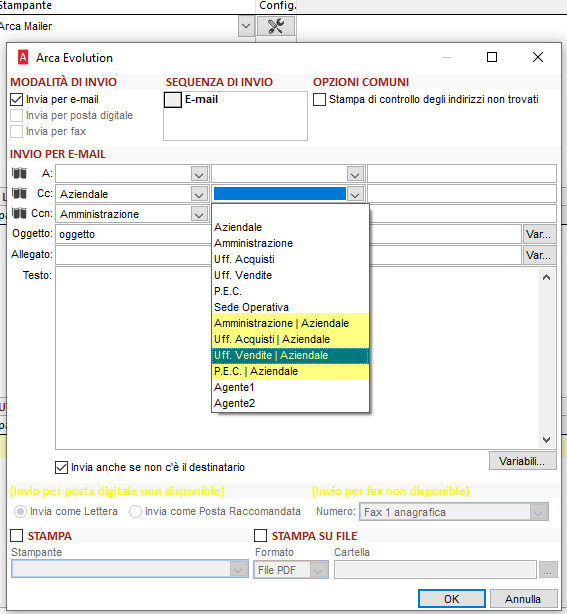
Task: Open the Ccn: Amministrazione dropdown
Action: coord(199,214)
